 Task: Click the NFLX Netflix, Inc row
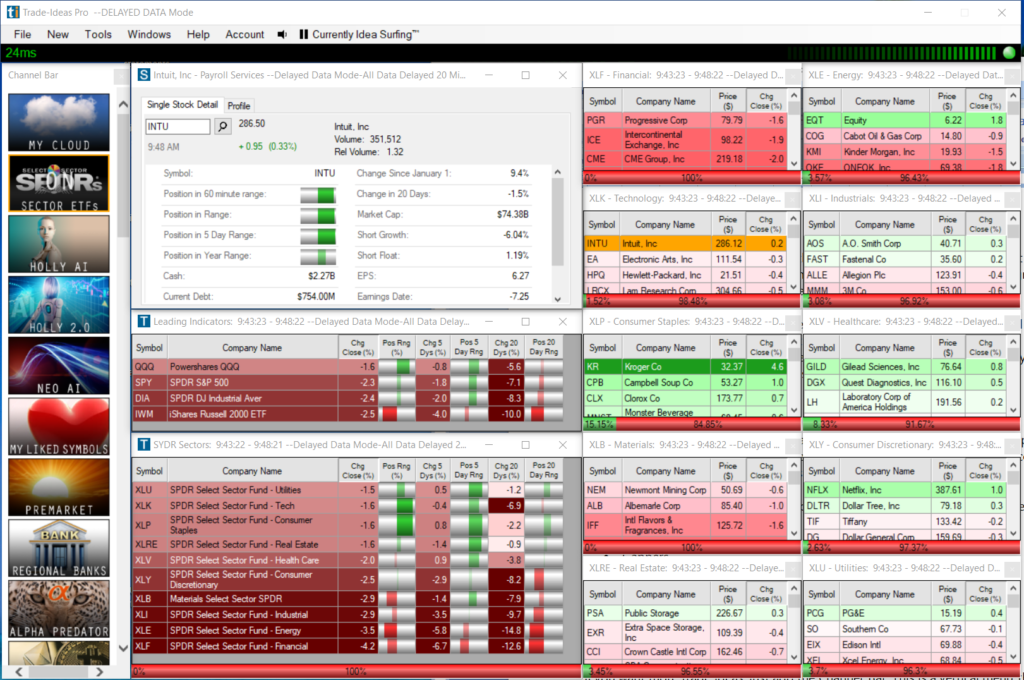pos(905,490)
